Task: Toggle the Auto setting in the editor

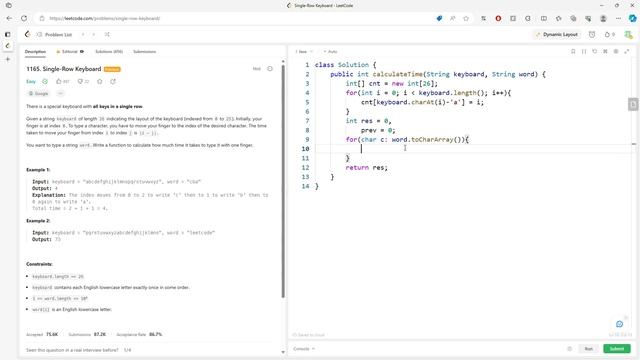Action: pos(330,52)
